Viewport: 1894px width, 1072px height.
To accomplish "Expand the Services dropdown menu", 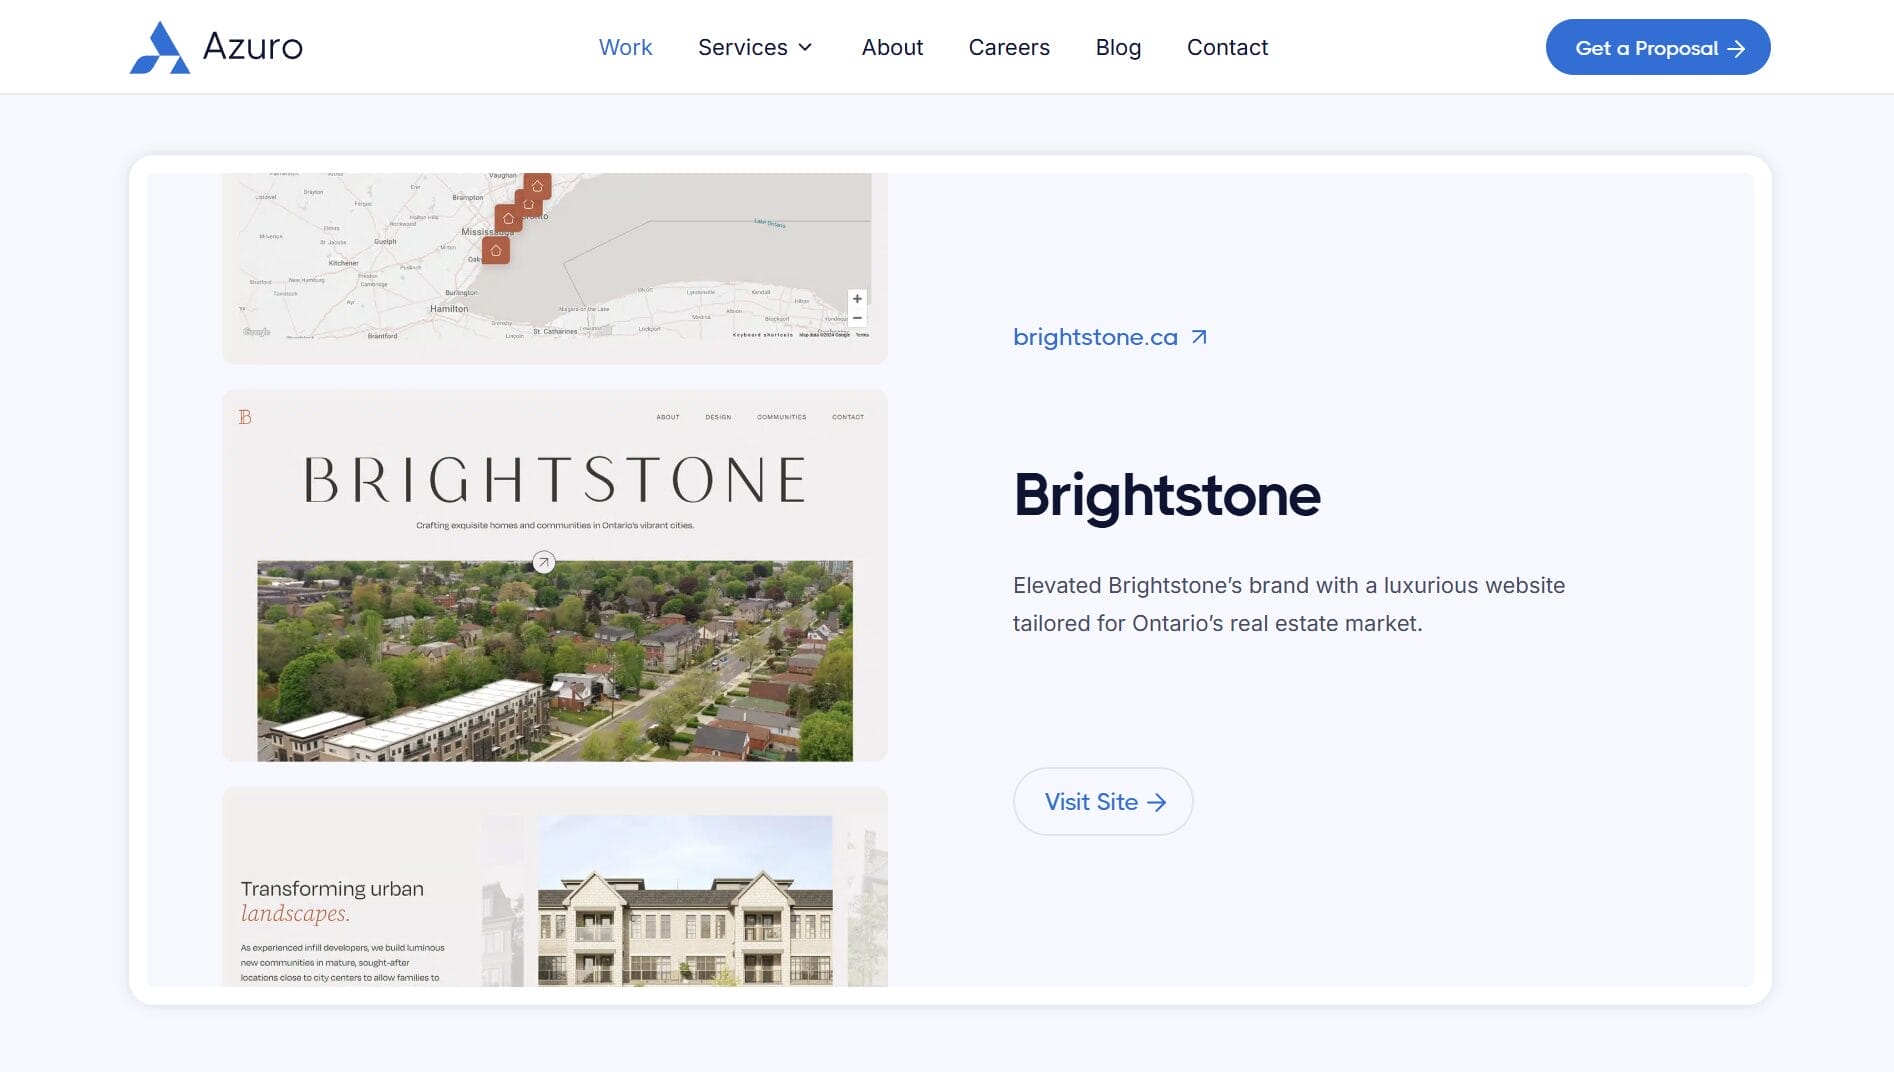I will [x=756, y=47].
